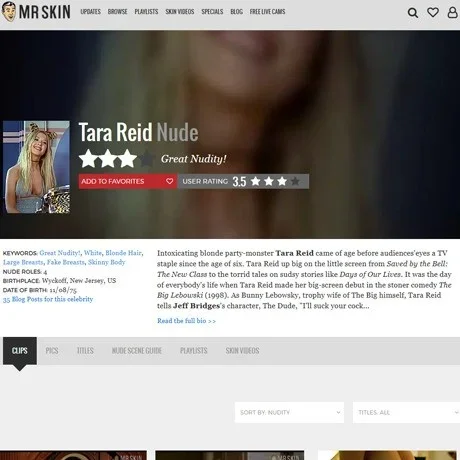
Task: Open Skin Videos in top navigation
Action: tap(180, 12)
